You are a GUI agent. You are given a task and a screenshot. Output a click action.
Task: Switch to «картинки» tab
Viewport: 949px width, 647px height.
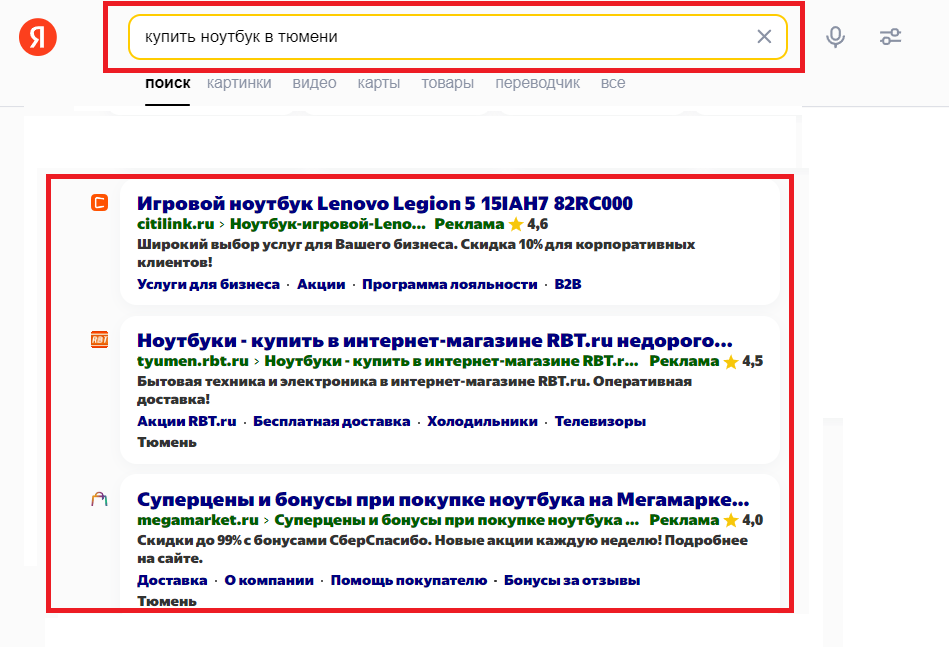[239, 83]
